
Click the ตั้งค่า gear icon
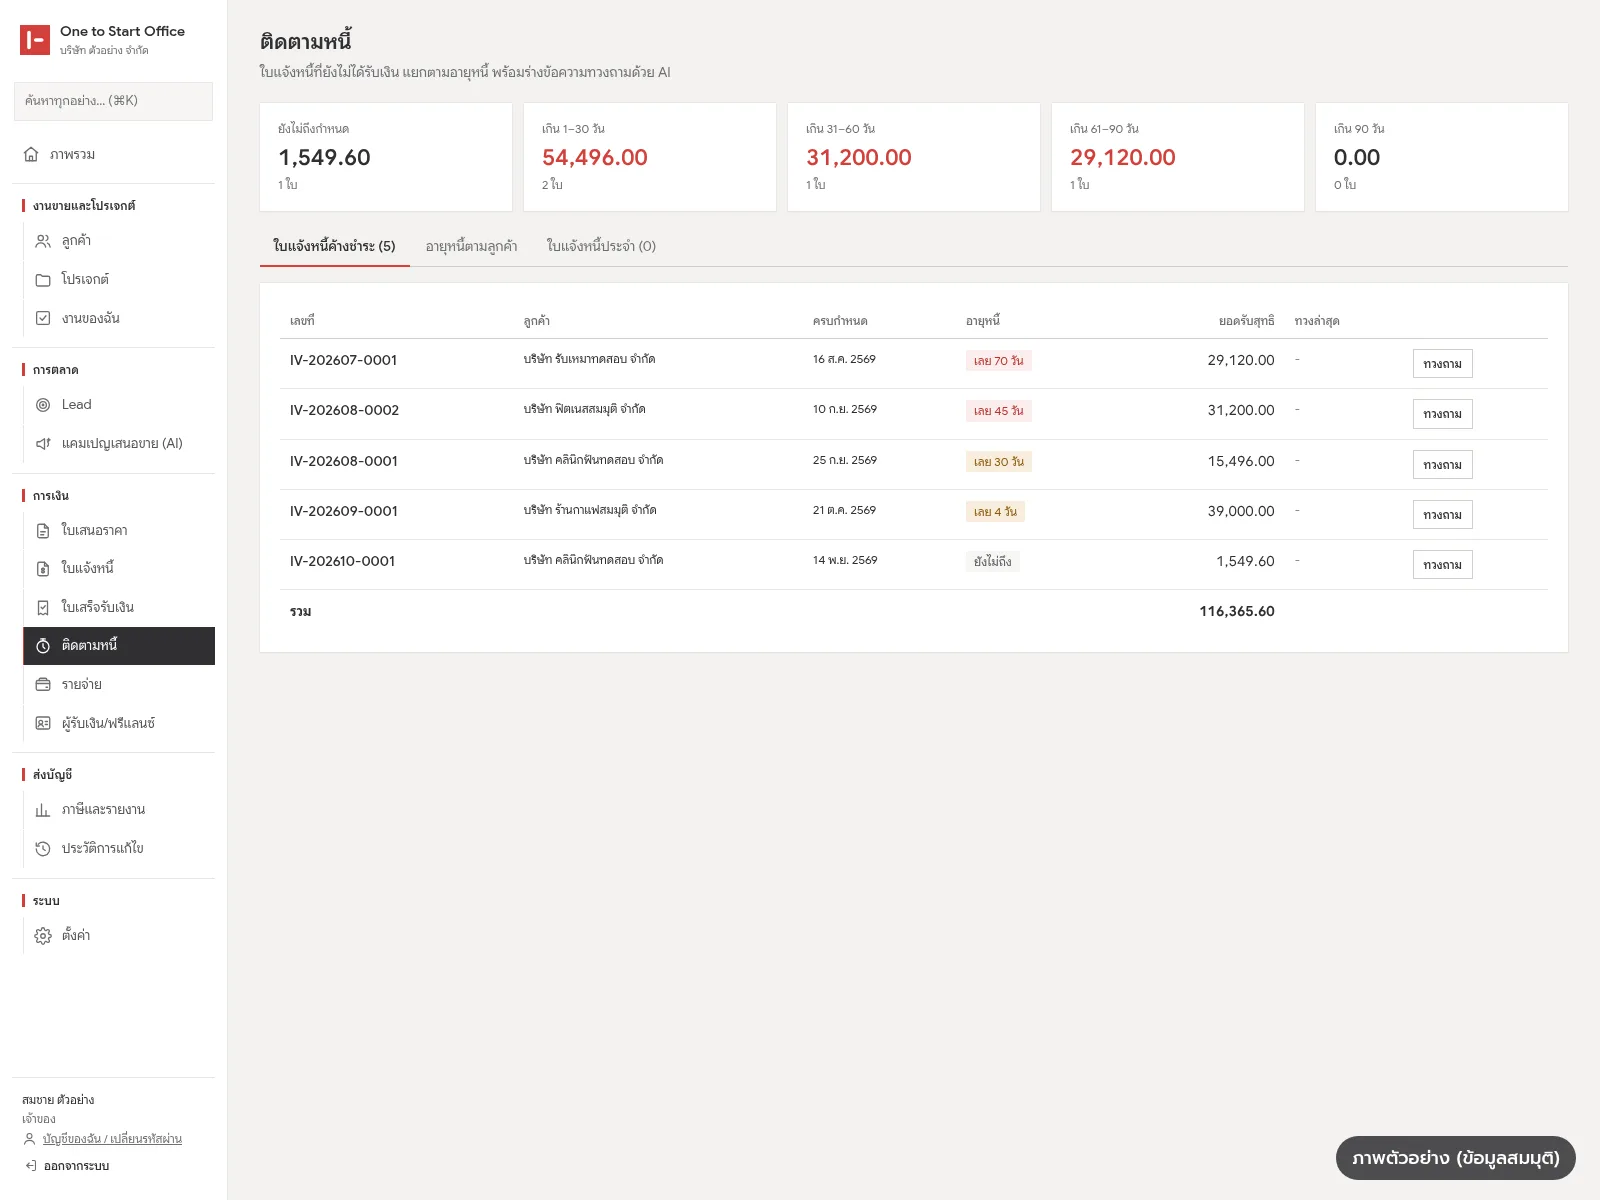coord(43,936)
